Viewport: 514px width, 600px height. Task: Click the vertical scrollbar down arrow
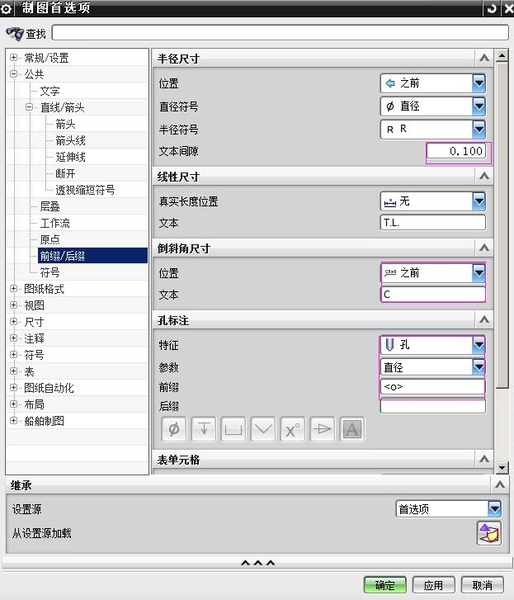click(502, 468)
